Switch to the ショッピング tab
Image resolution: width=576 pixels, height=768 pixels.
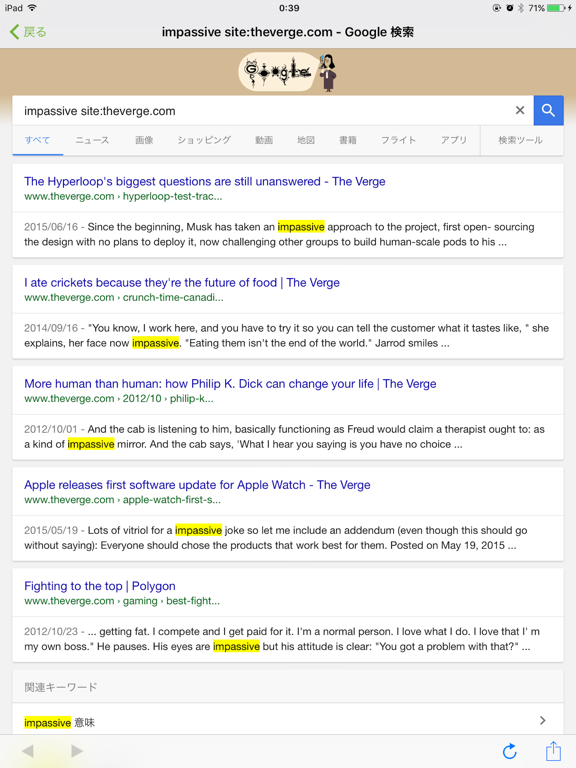click(x=204, y=140)
